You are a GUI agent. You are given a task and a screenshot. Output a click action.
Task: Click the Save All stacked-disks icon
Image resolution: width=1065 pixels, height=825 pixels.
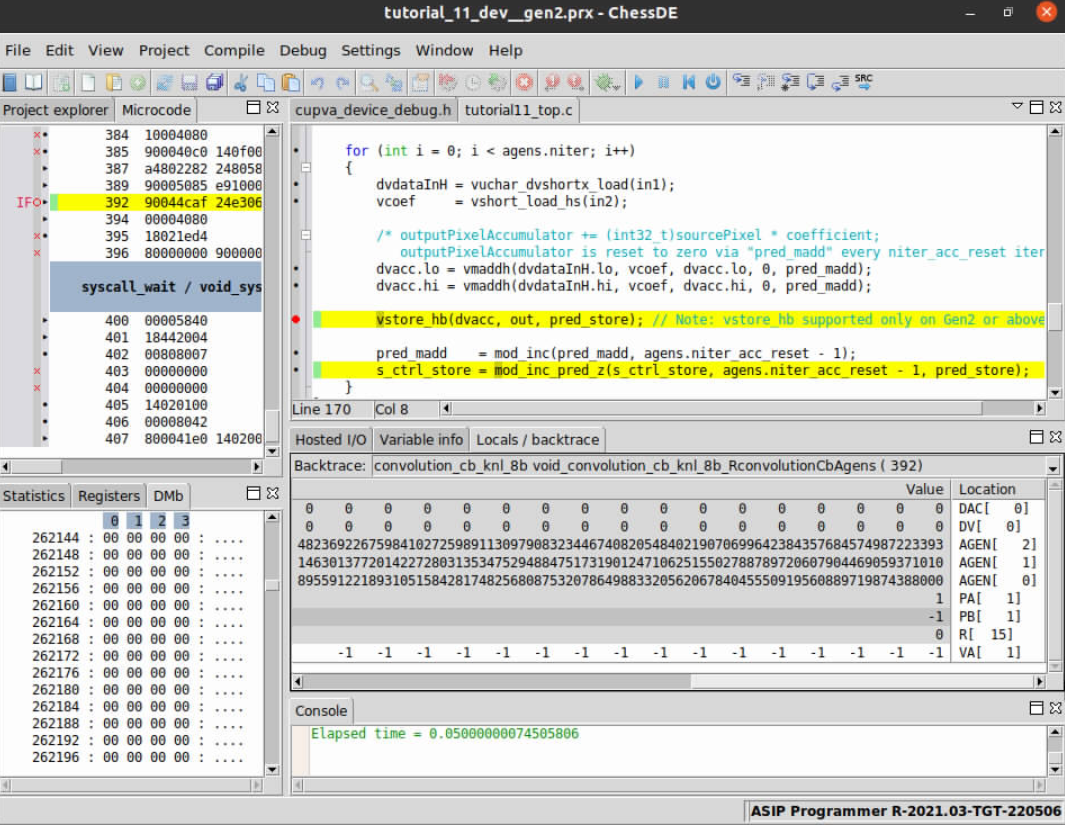214,82
